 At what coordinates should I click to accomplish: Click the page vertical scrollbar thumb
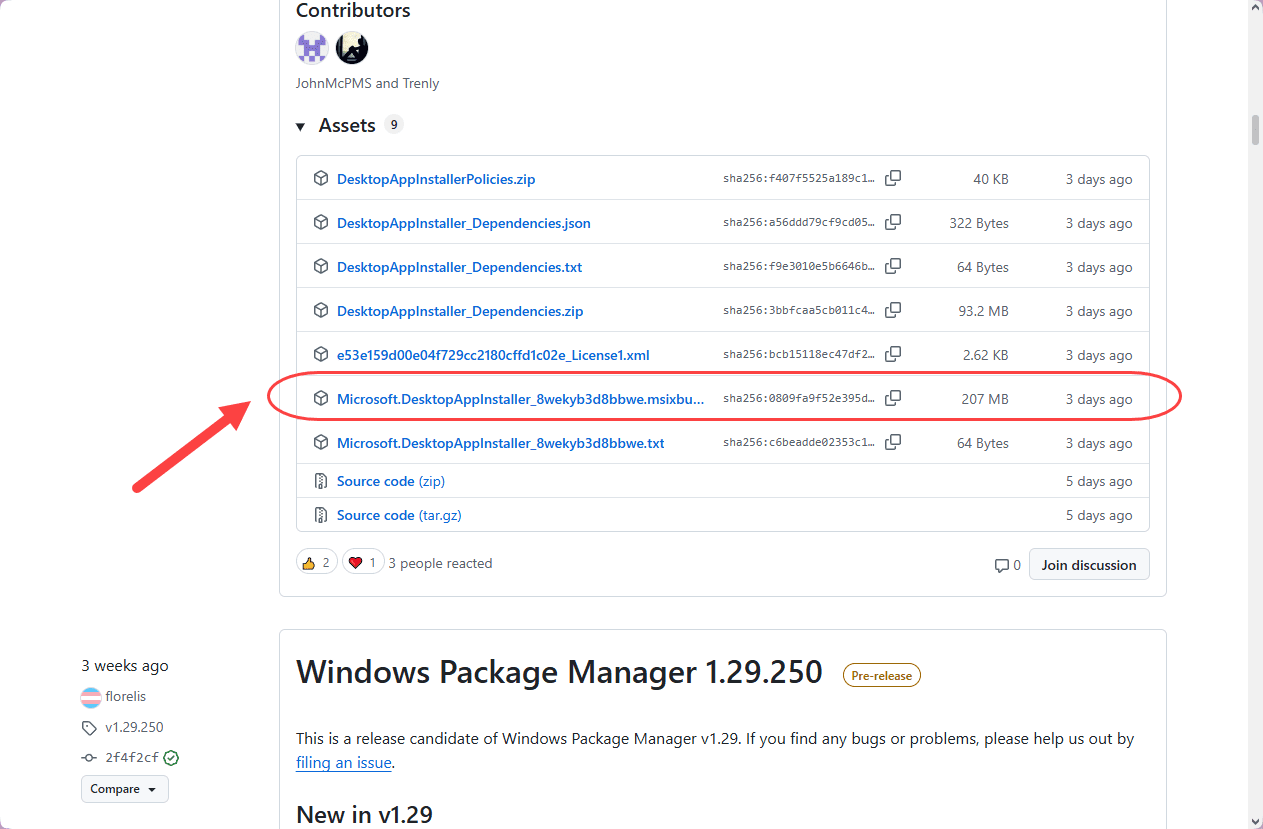click(x=1255, y=131)
